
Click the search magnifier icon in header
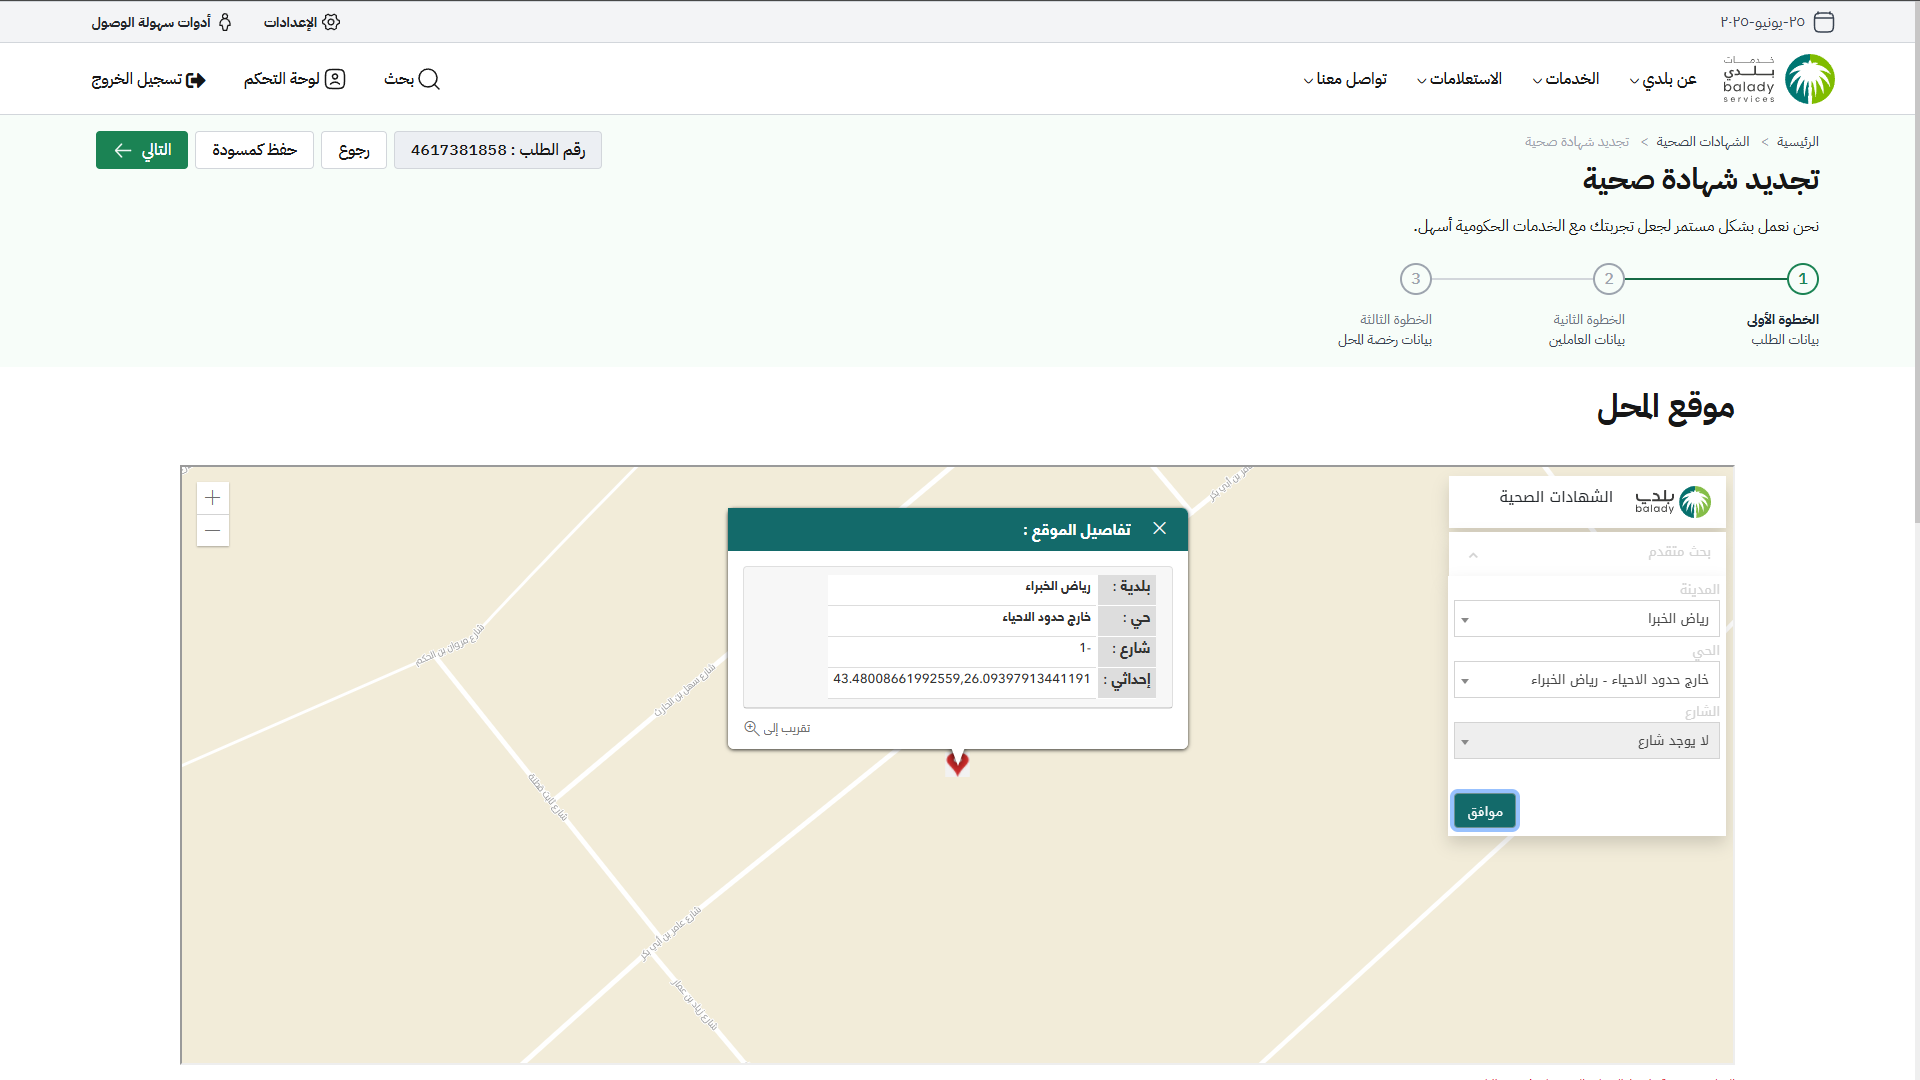pyautogui.click(x=429, y=79)
